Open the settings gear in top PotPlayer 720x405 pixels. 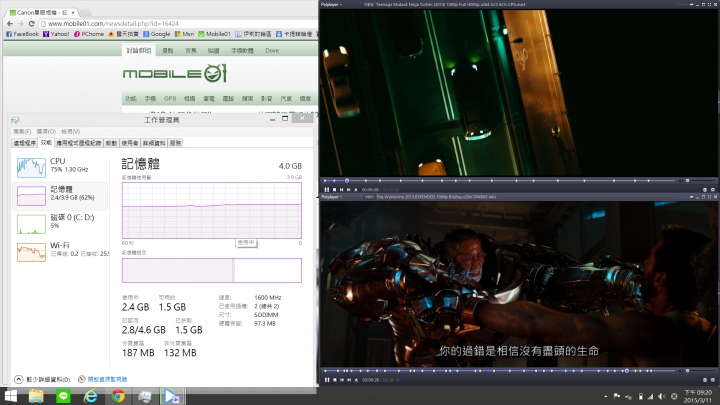tap(713, 190)
